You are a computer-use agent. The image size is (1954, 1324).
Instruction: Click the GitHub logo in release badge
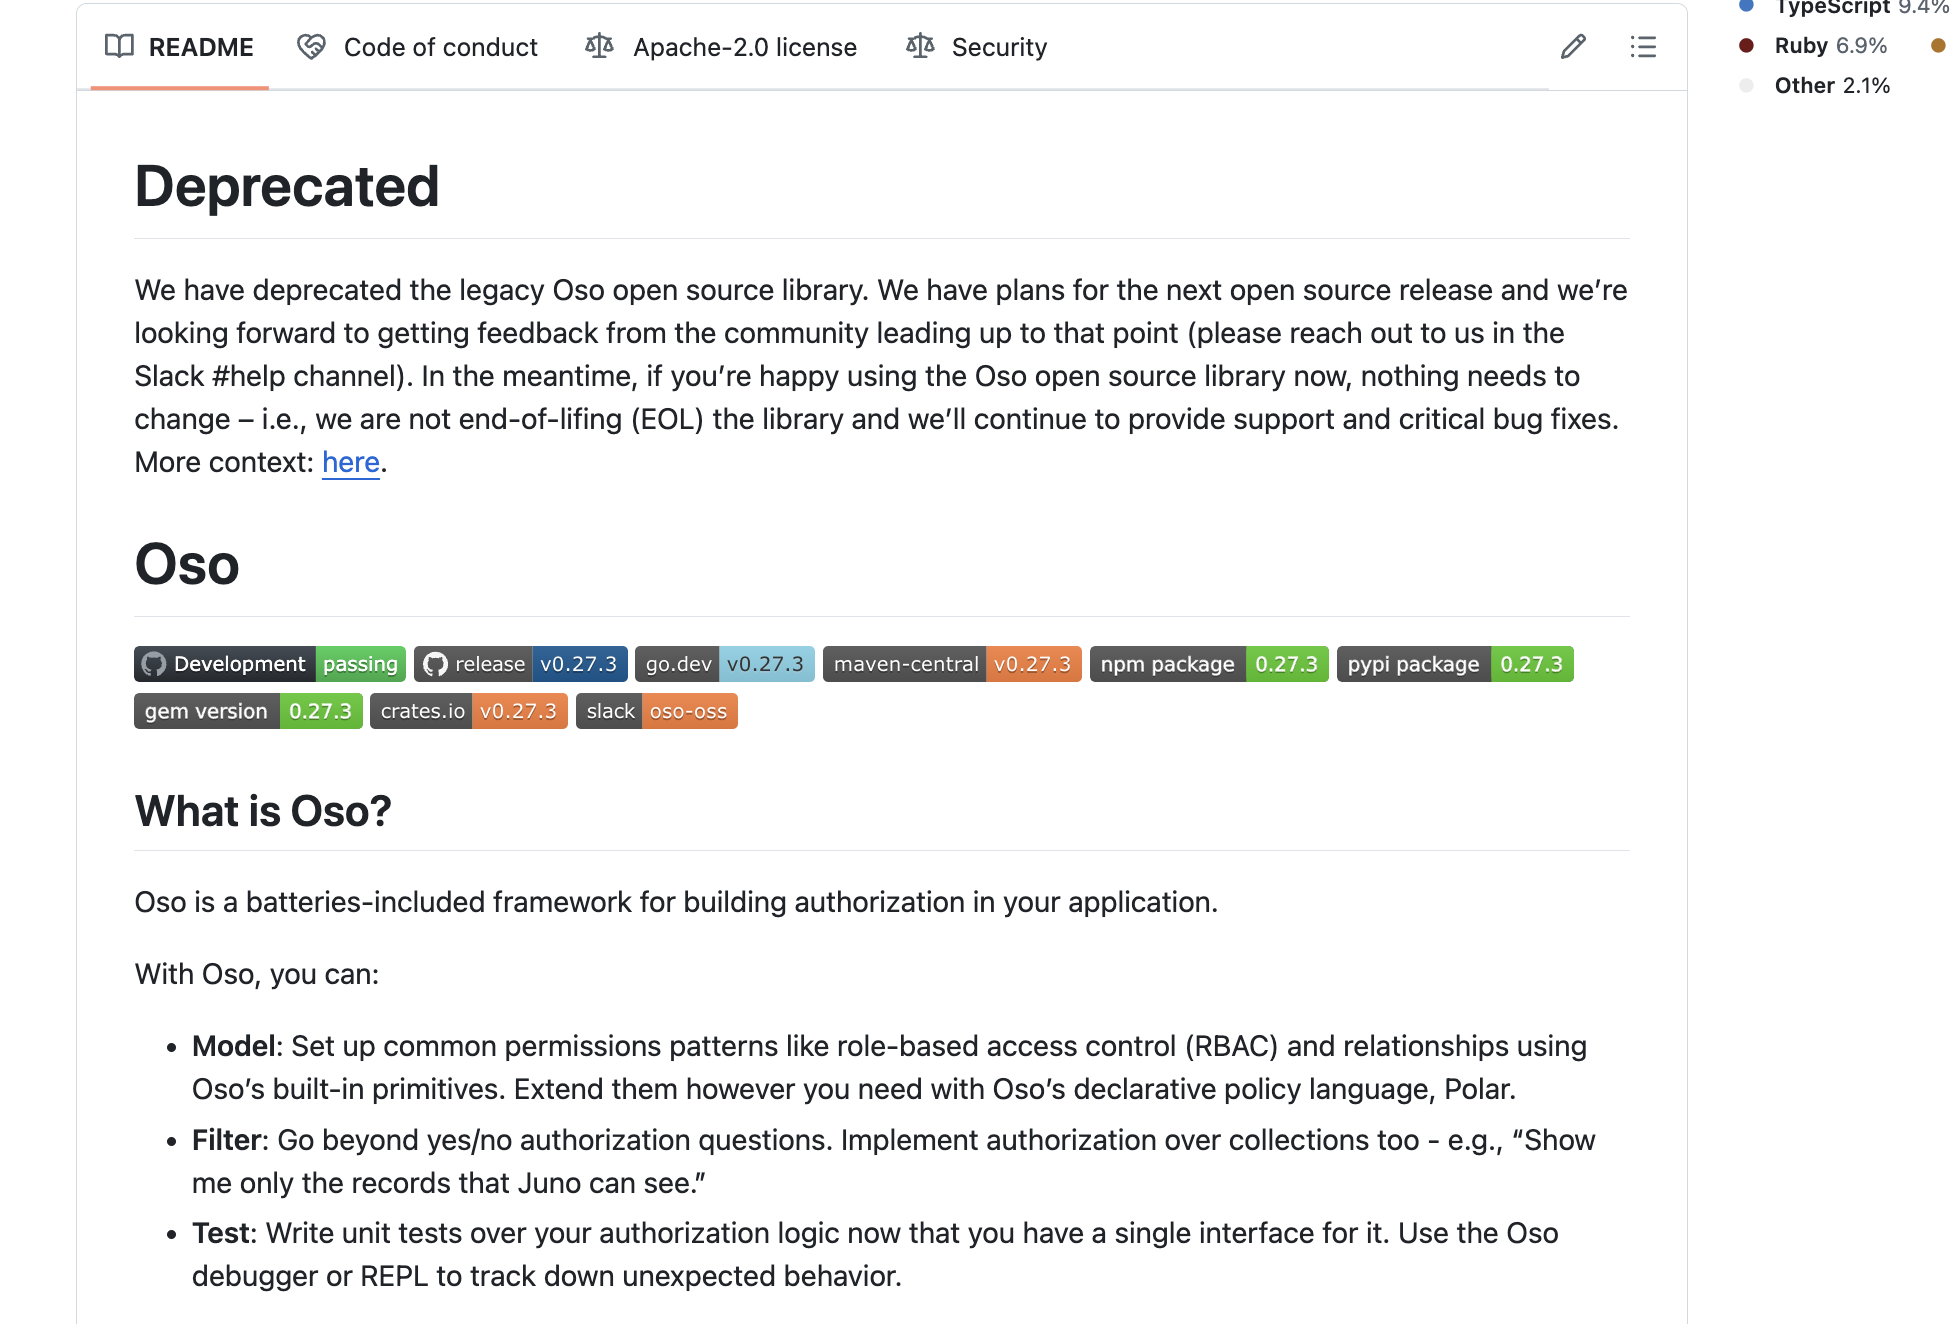(x=435, y=664)
